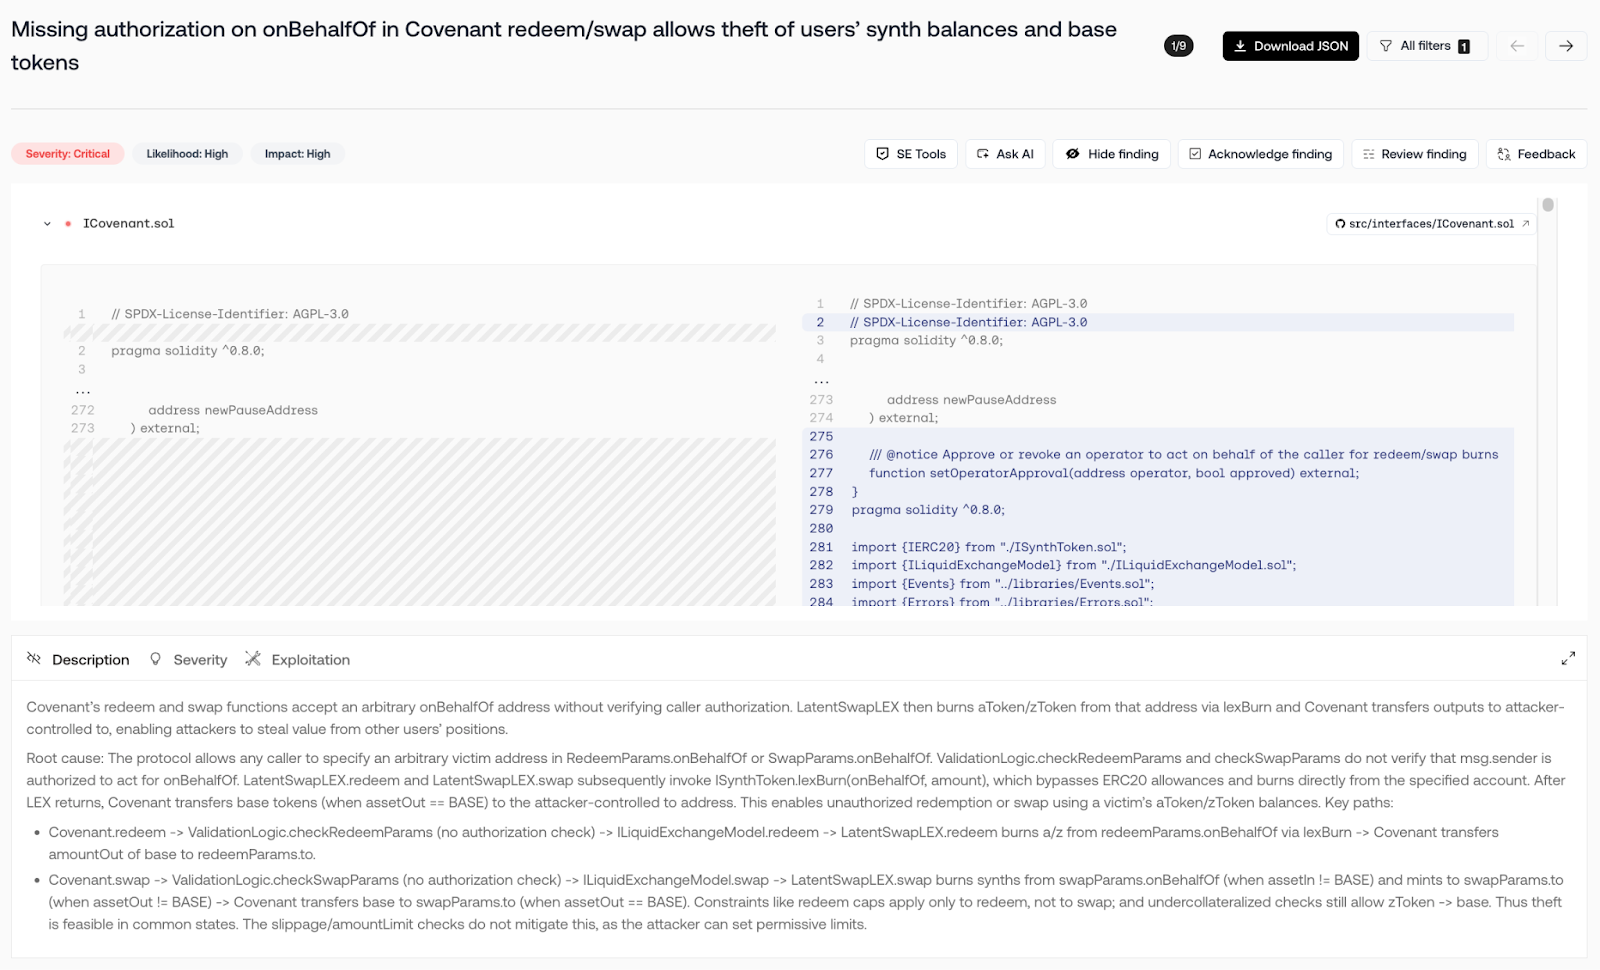Click the filter count badge 1
This screenshot has width=1600, height=970.
click(x=1464, y=46)
